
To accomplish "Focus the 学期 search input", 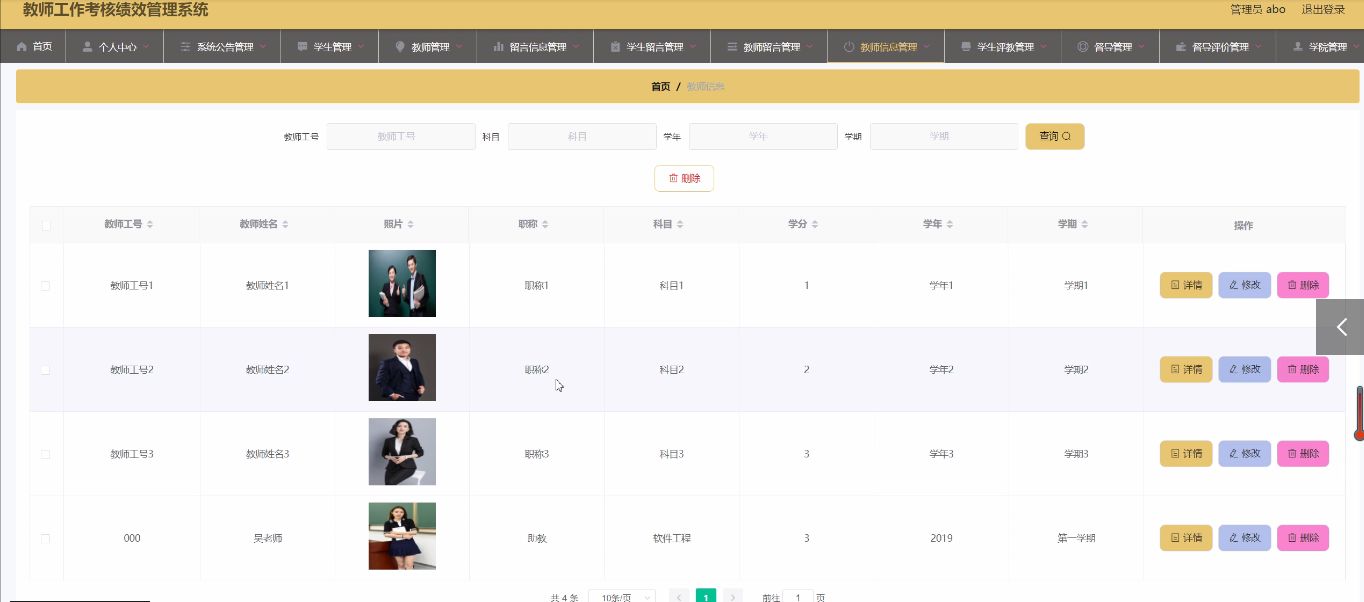I will click(944, 136).
